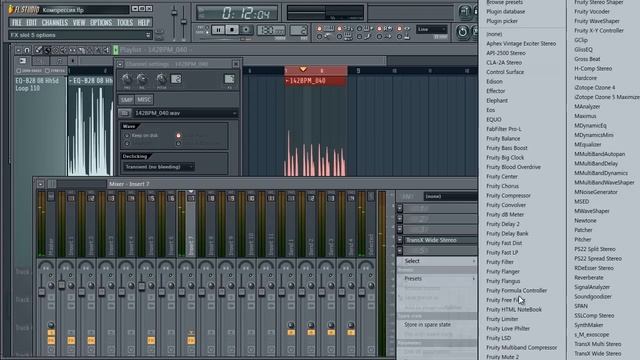Viewport: 640px width, 360px height.
Task: Choose Select in slot context menu
Action: point(437,261)
